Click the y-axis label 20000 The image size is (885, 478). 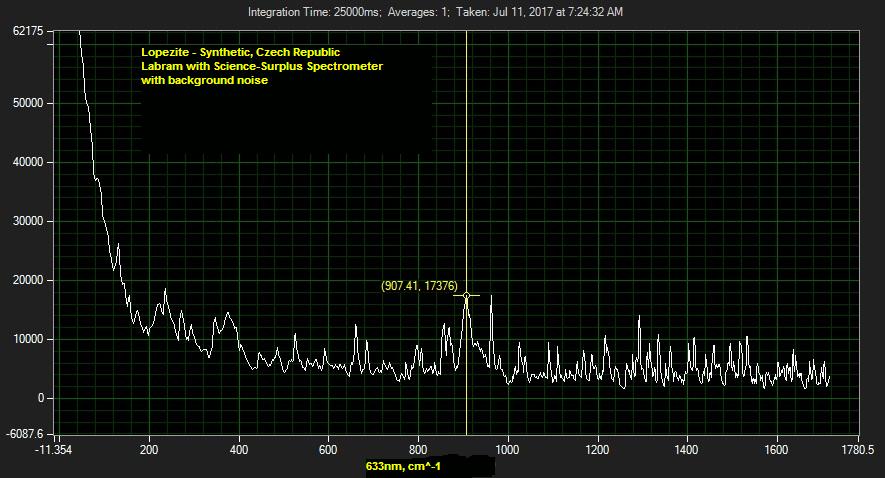click(28, 280)
